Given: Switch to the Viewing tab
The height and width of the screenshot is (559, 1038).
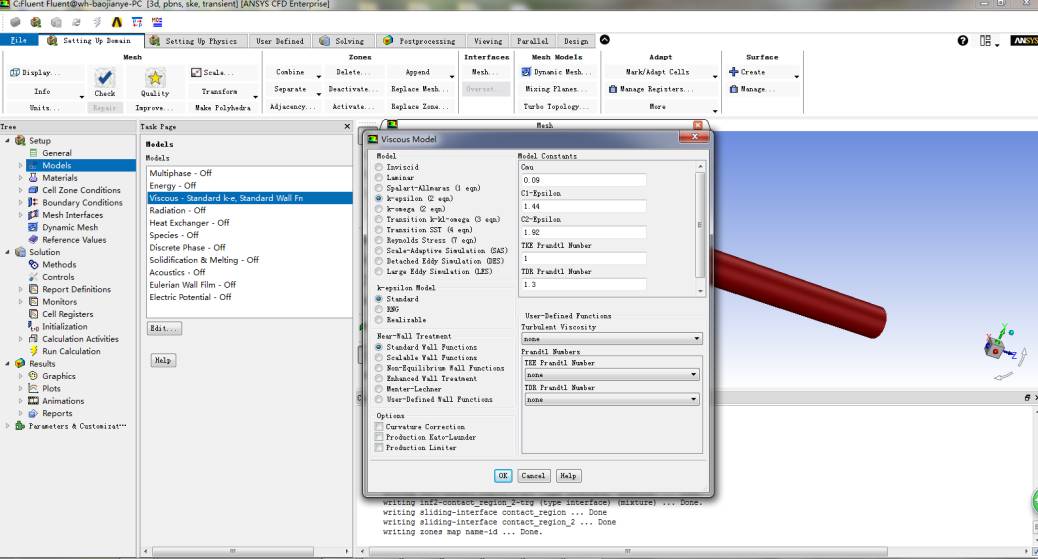Looking at the screenshot, I should click(488, 41).
